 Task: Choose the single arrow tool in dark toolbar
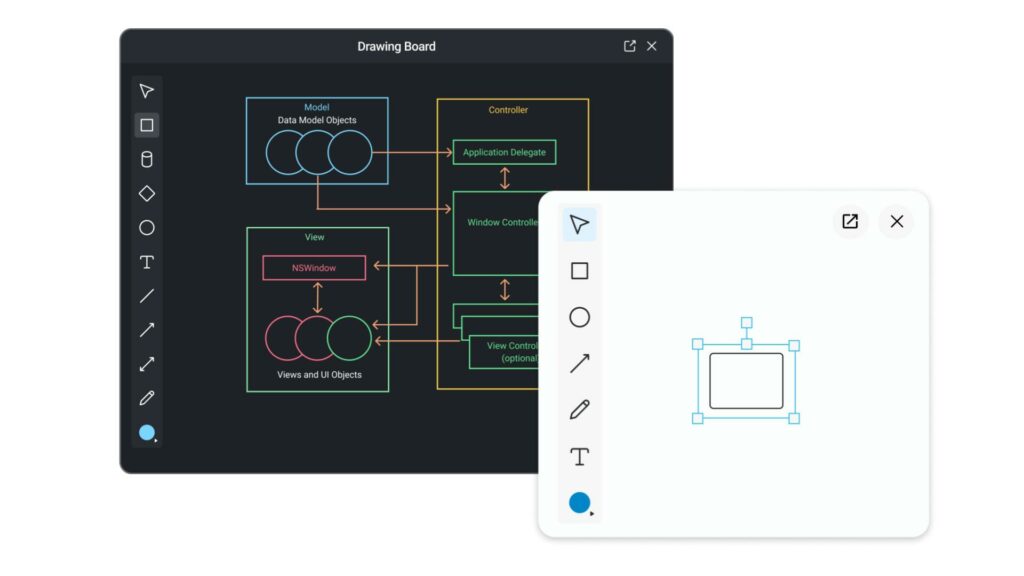click(147, 330)
